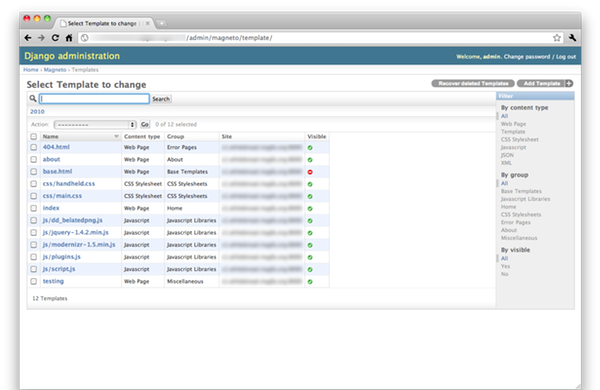
Task: Check the css/handheld.css checkbox
Action: click(x=34, y=184)
